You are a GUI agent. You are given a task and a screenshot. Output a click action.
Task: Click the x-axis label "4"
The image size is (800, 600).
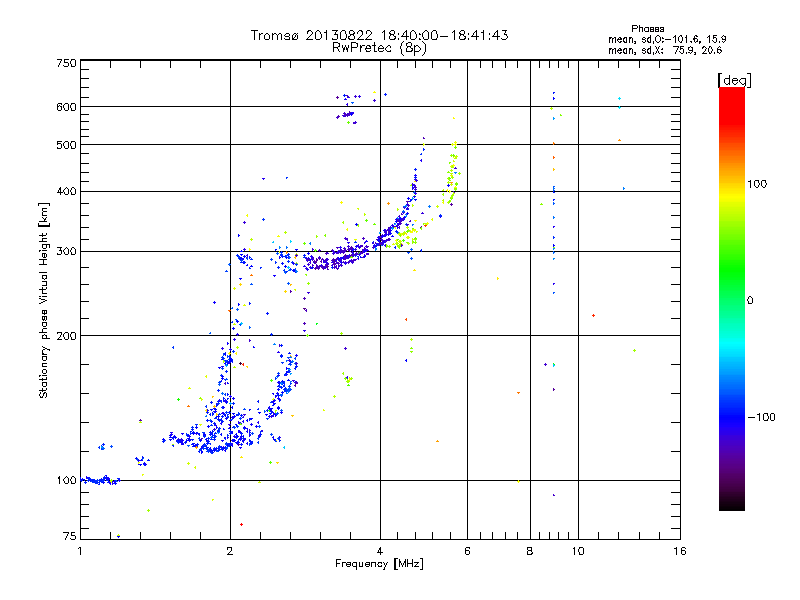380,551
